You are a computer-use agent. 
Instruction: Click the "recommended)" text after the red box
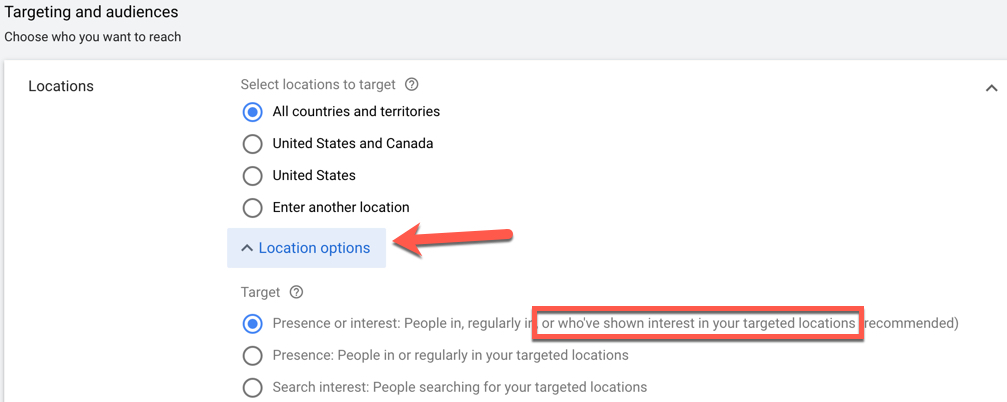click(x=911, y=324)
